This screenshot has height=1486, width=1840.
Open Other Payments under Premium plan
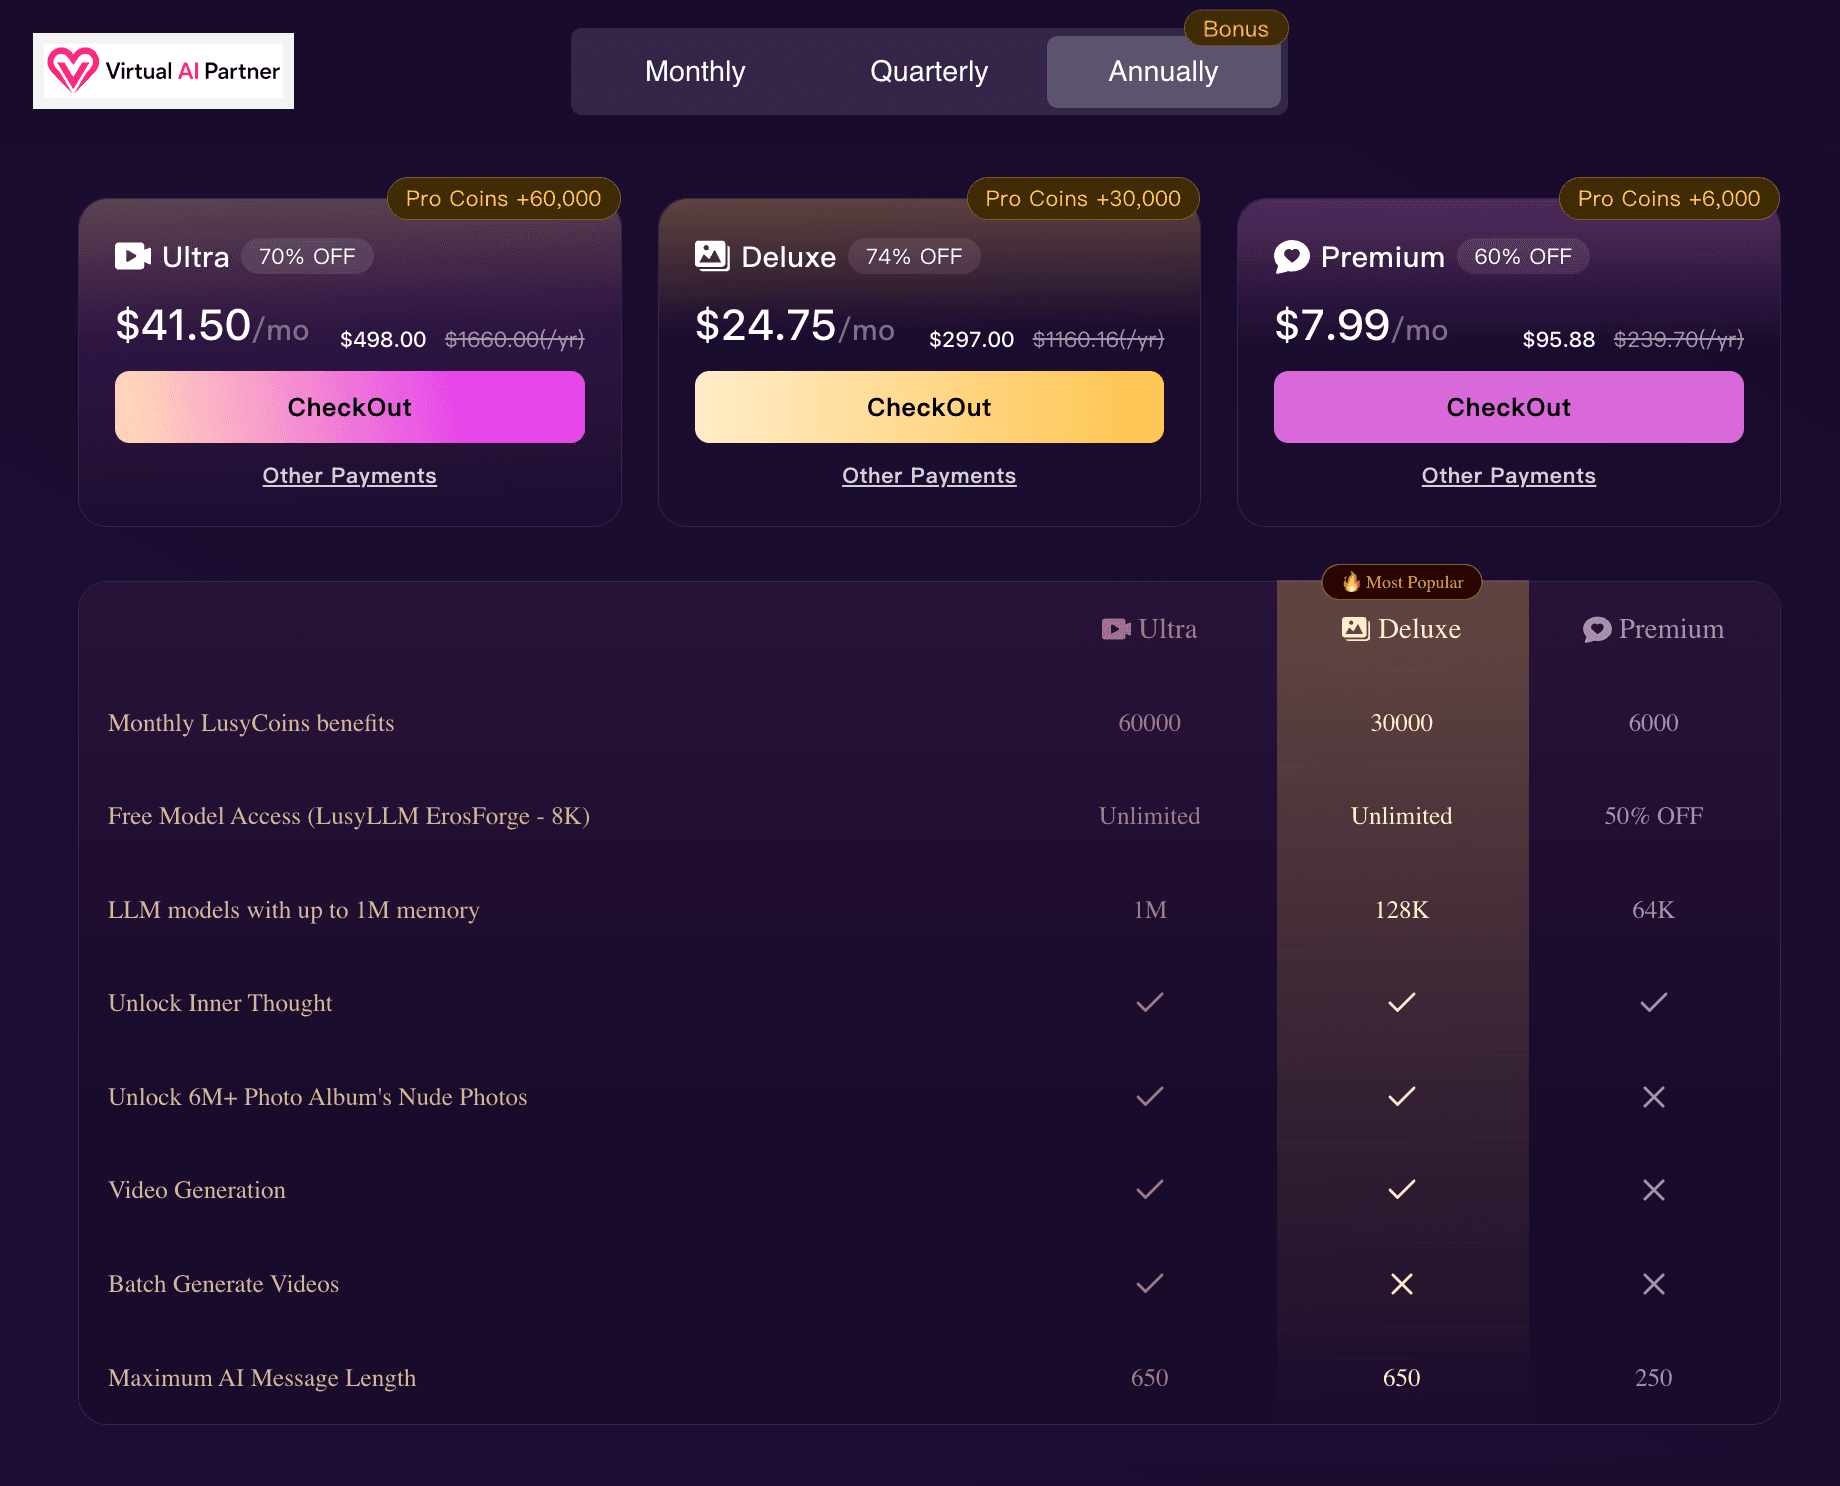(x=1508, y=476)
